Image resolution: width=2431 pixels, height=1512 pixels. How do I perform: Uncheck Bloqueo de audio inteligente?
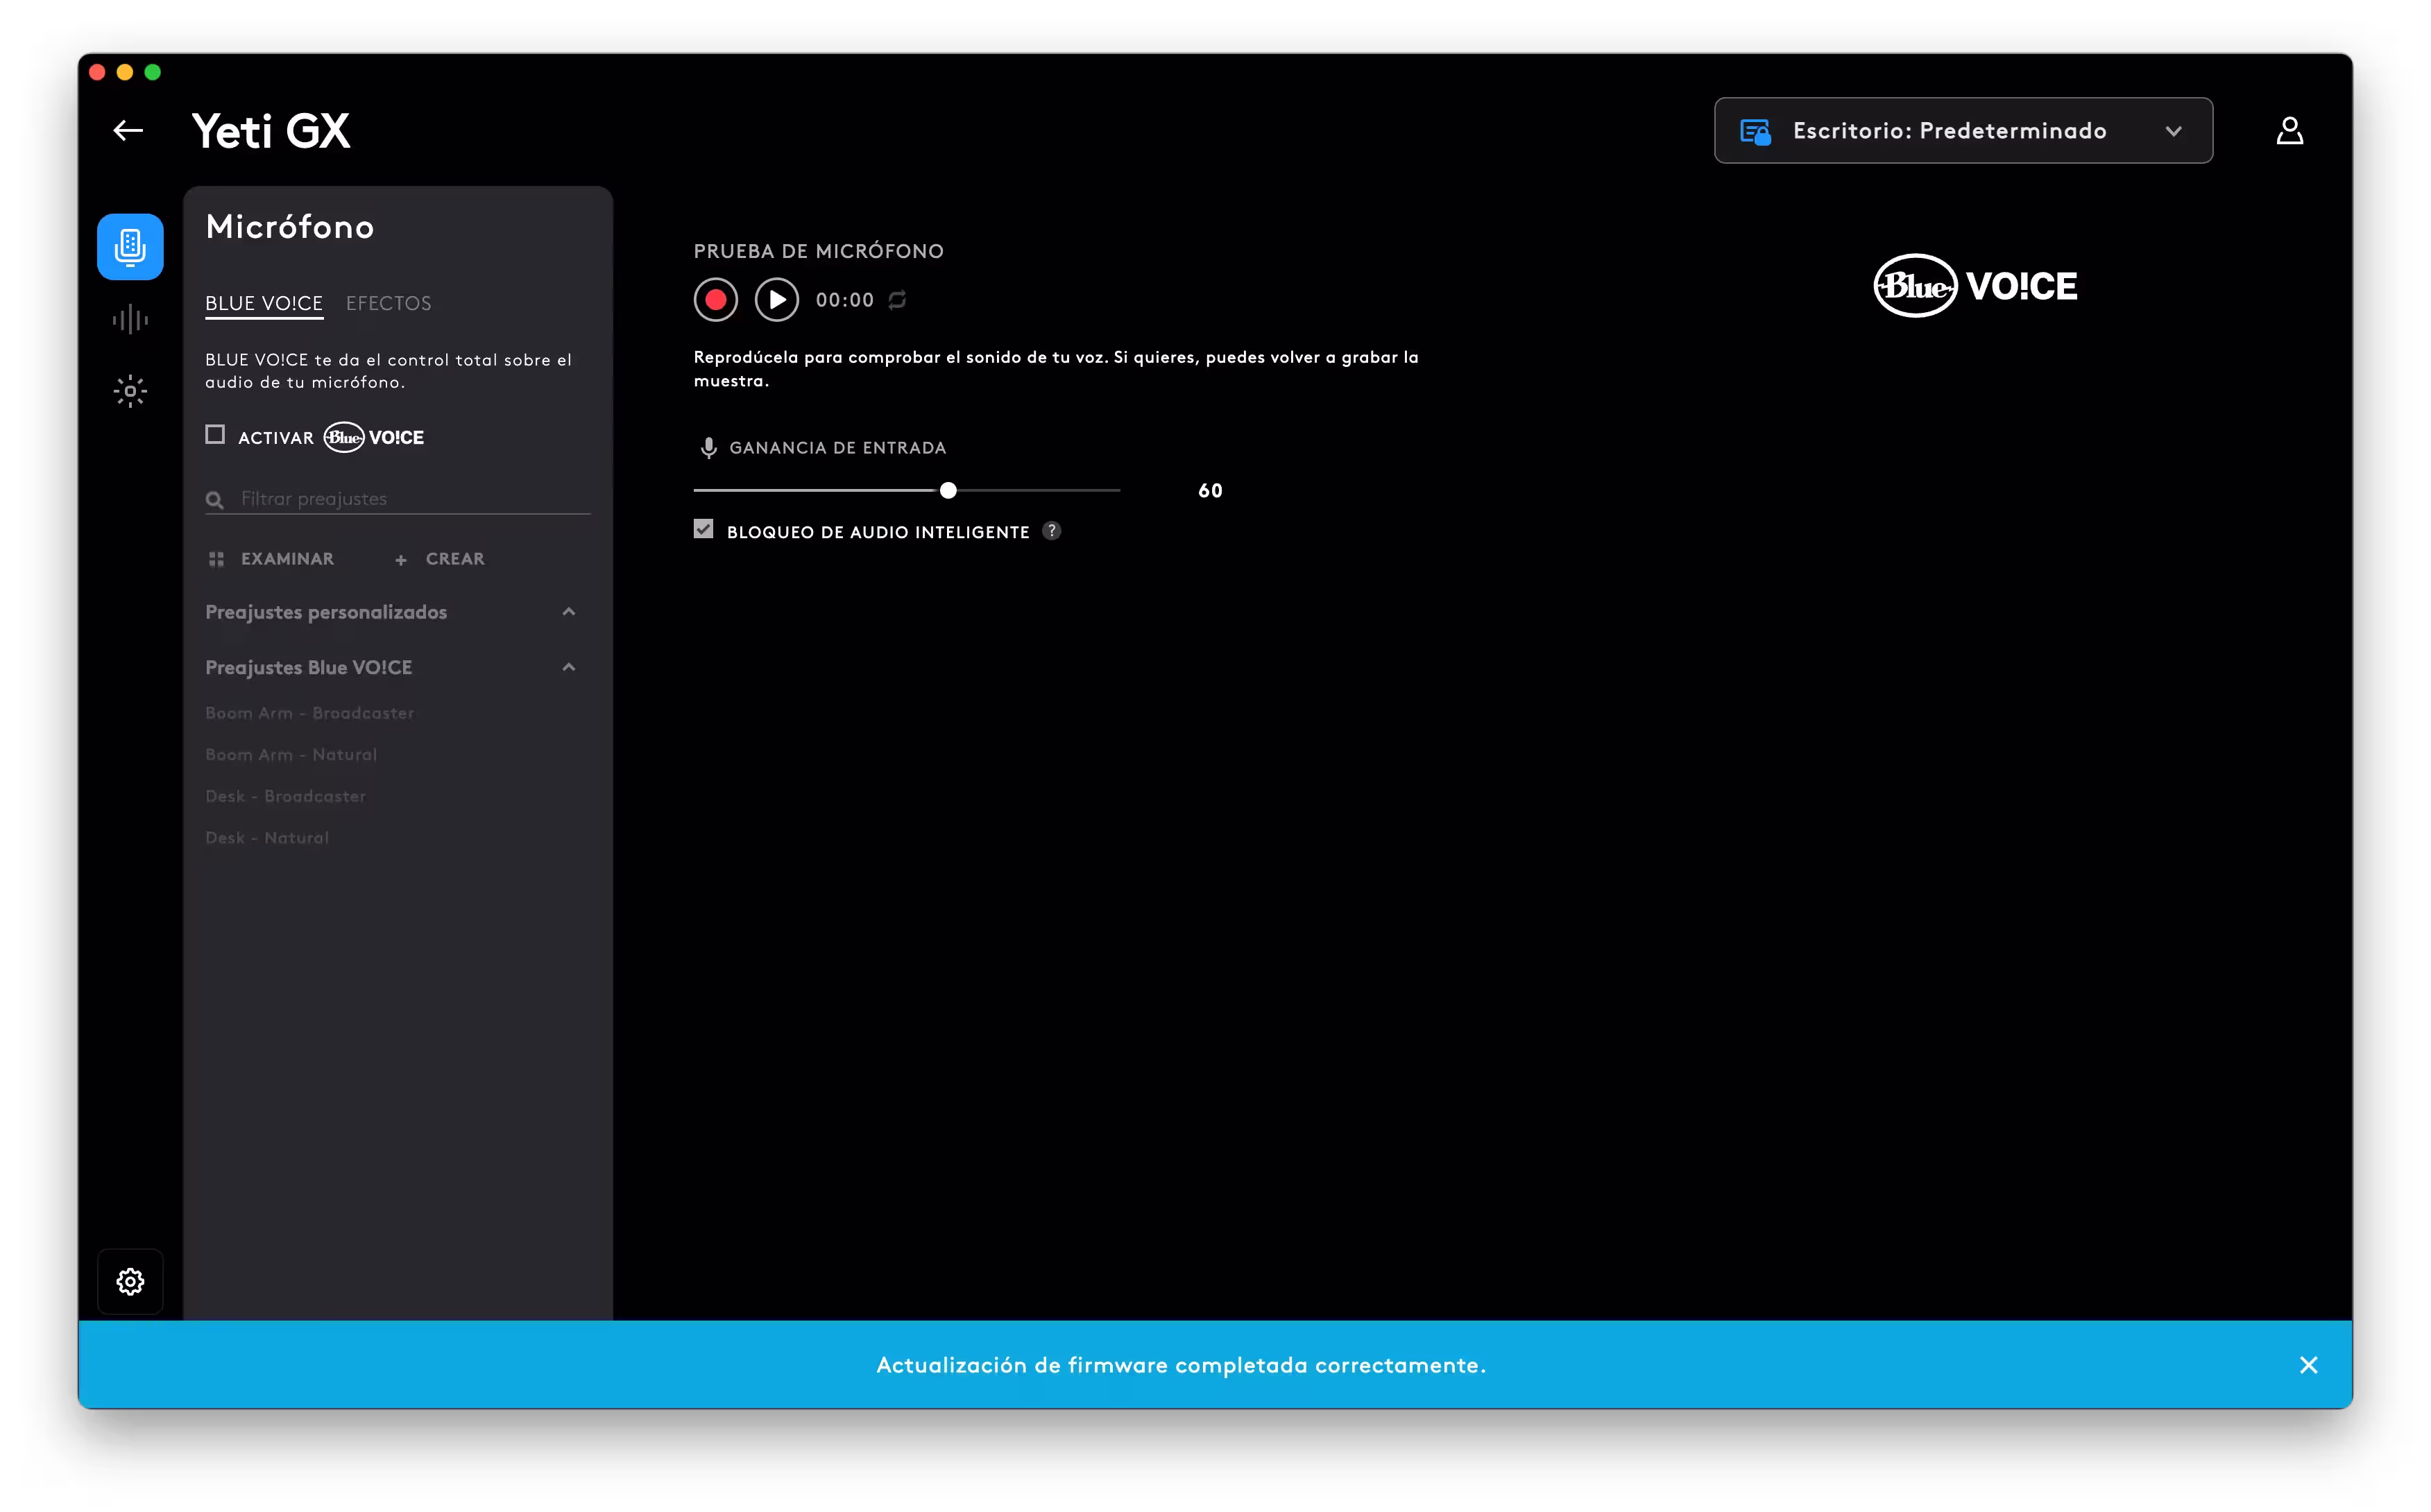pos(704,530)
